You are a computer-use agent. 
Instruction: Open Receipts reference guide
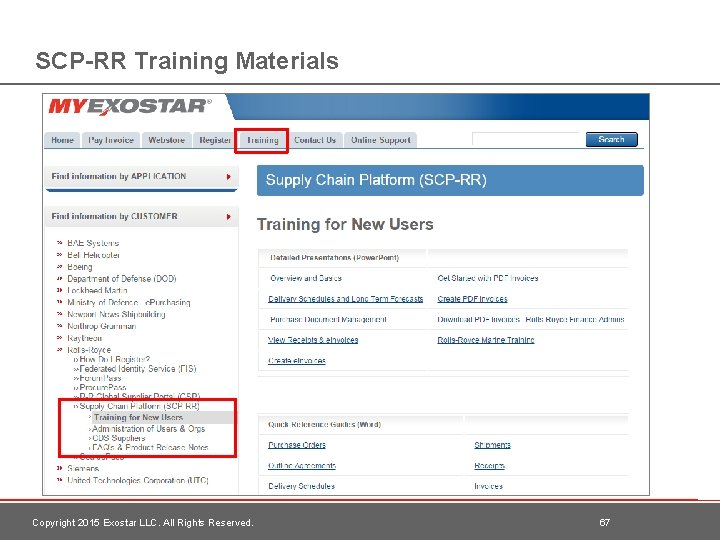click(489, 466)
